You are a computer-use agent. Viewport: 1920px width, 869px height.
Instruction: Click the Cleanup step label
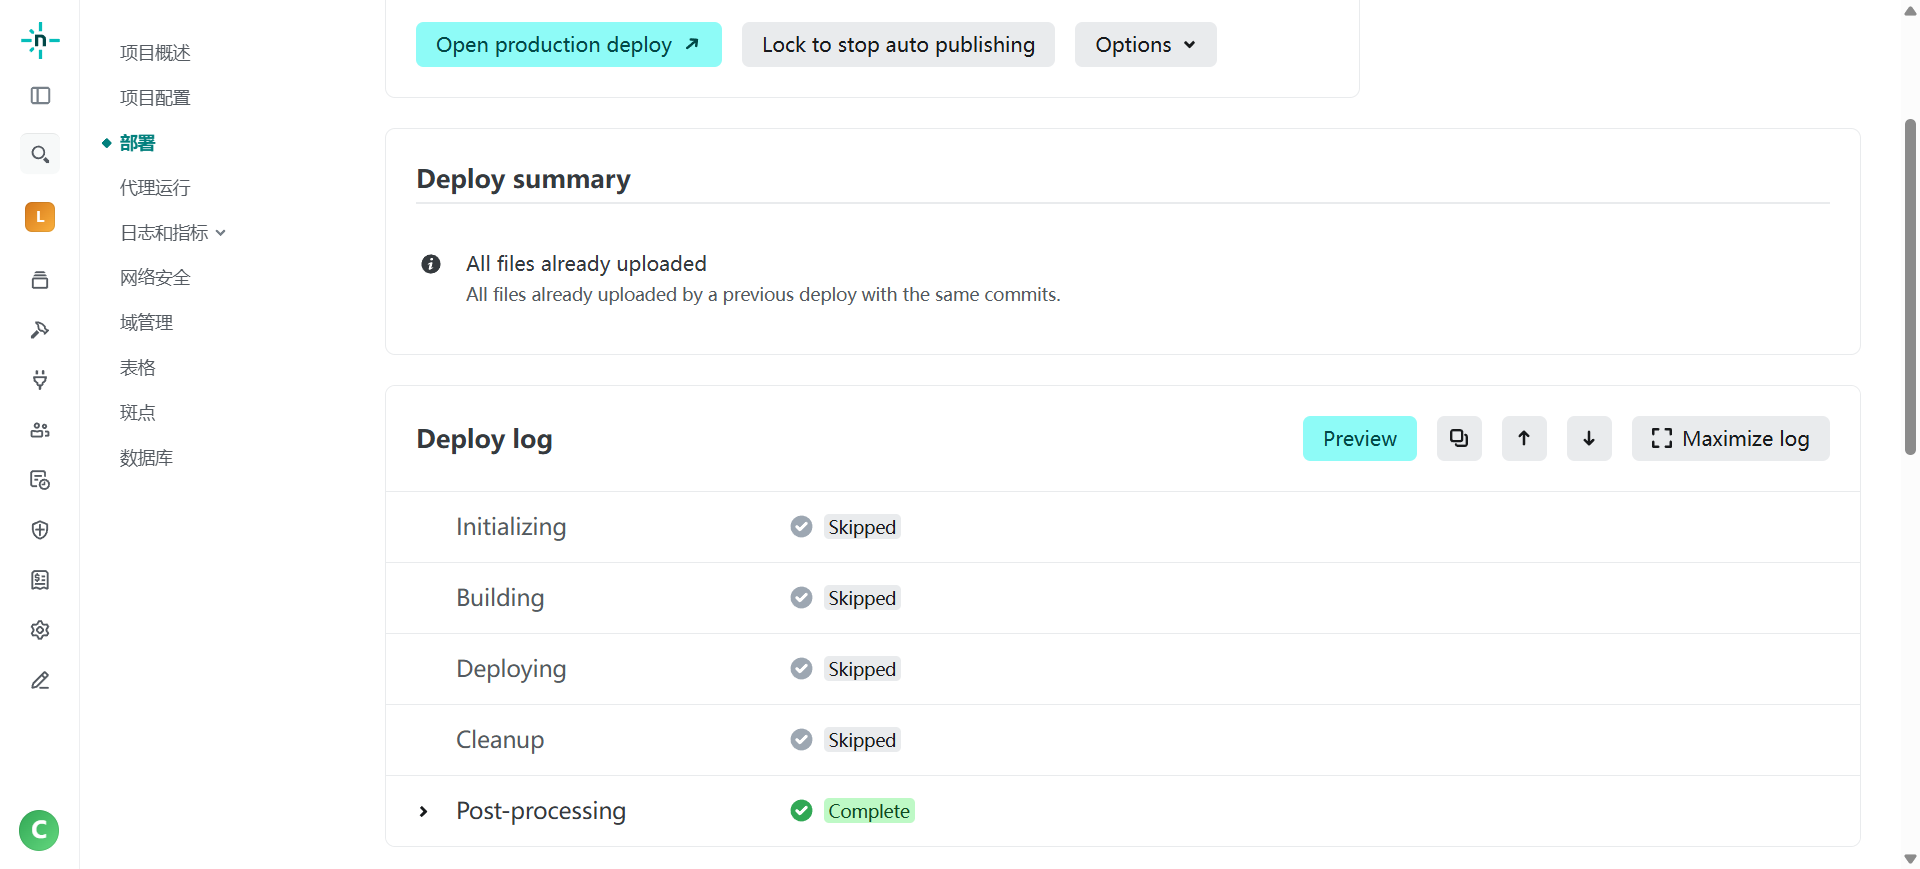click(x=500, y=740)
